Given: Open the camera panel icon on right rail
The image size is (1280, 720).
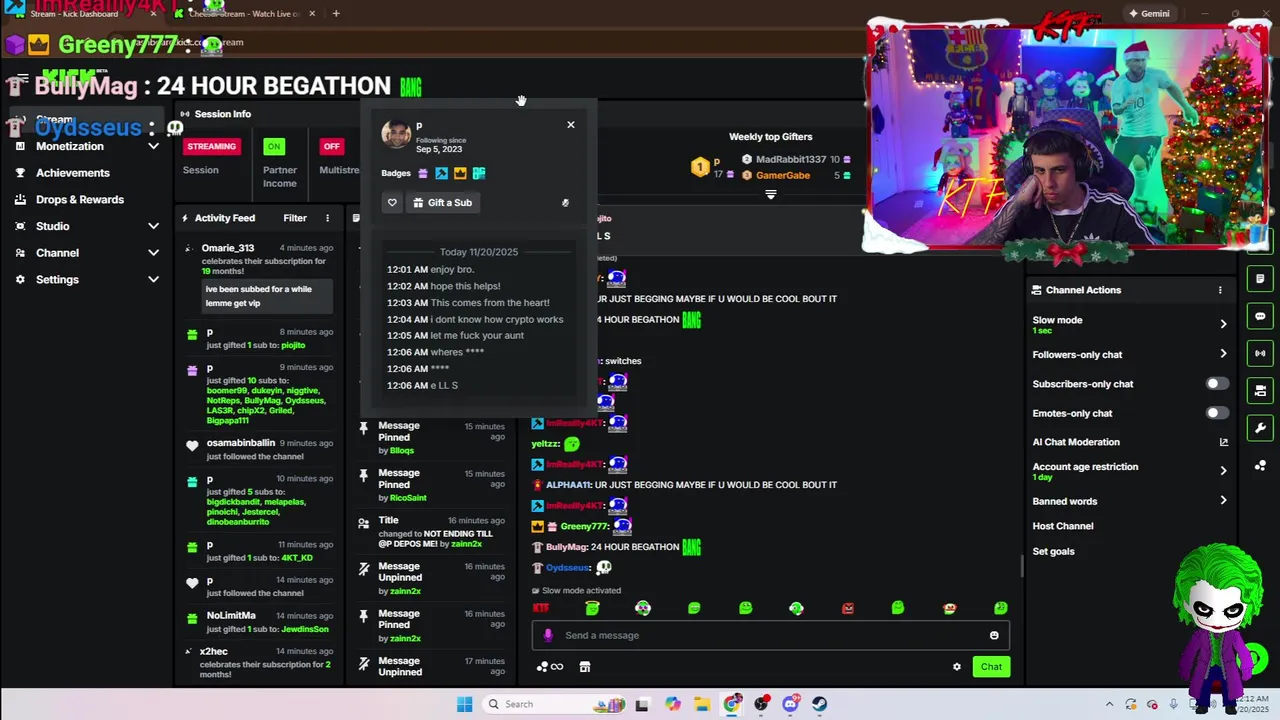Looking at the screenshot, I should pos(1260,390).
